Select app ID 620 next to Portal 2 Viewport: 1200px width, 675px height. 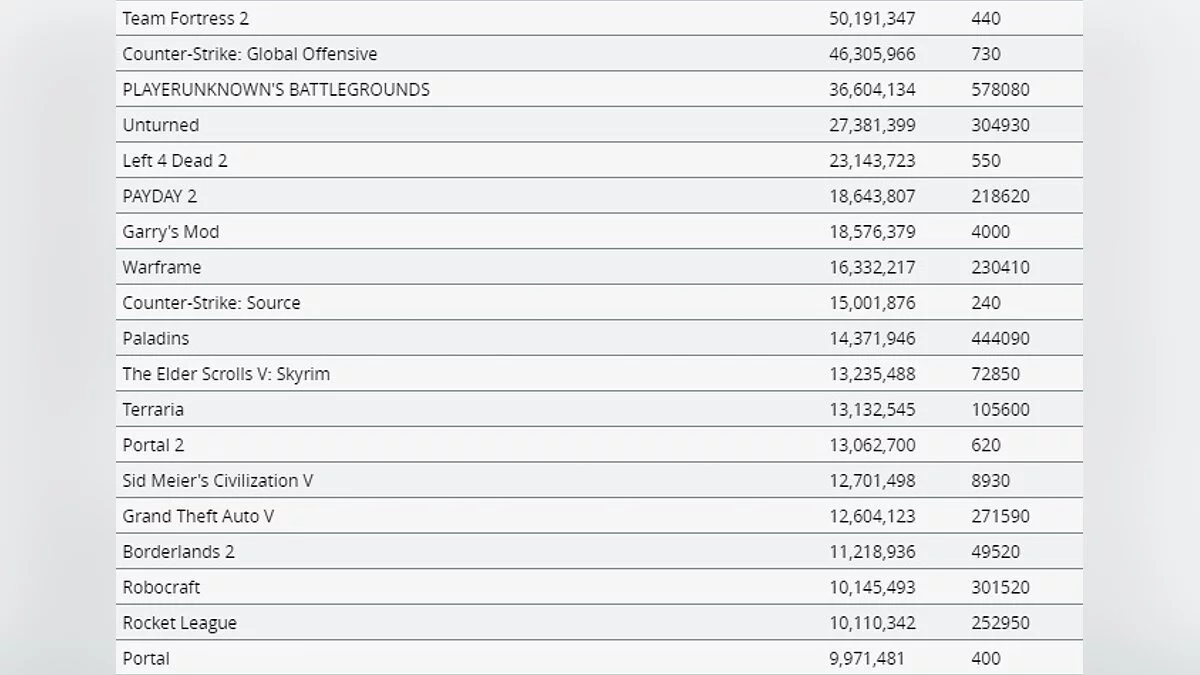tap(986, 445)
